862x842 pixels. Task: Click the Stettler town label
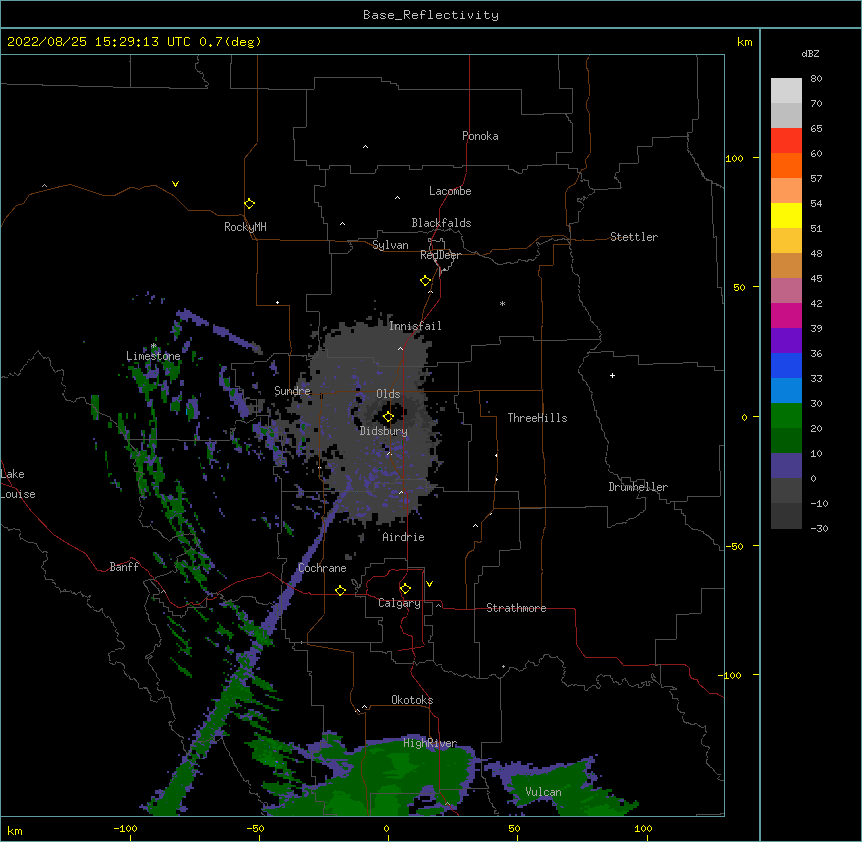(x=634, y=237)
